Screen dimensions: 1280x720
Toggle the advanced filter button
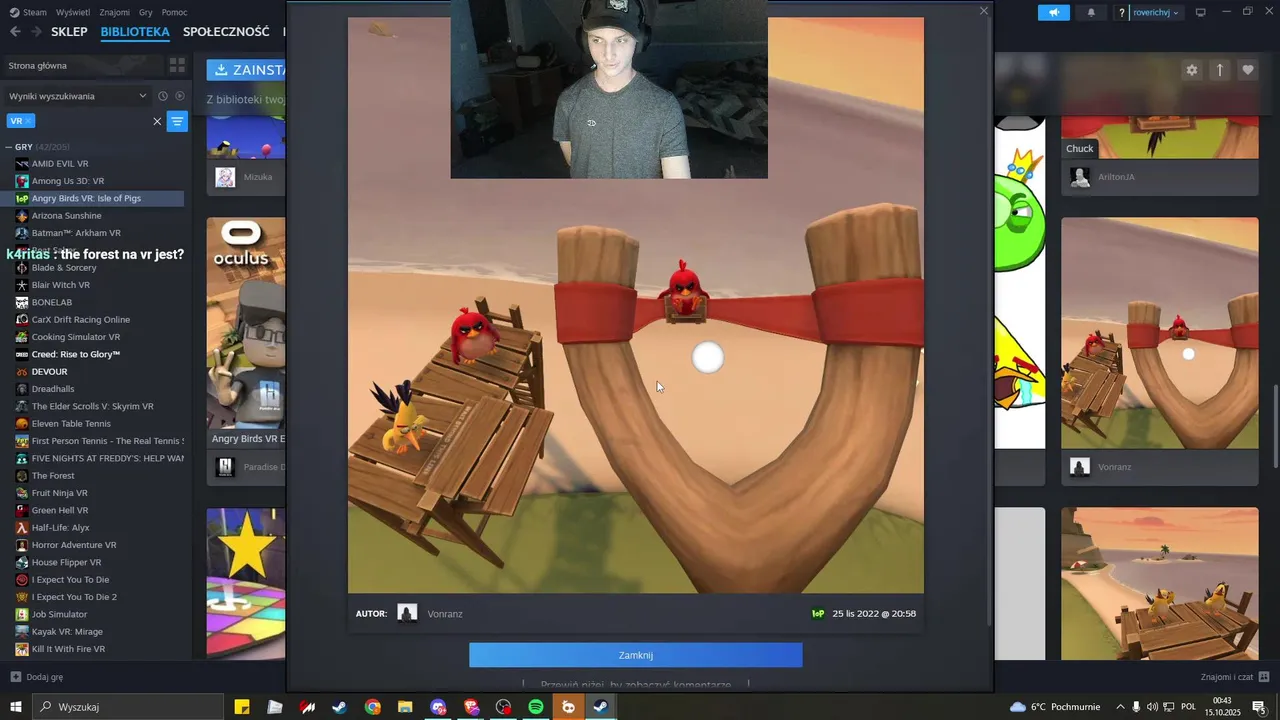tap(177, 121)
